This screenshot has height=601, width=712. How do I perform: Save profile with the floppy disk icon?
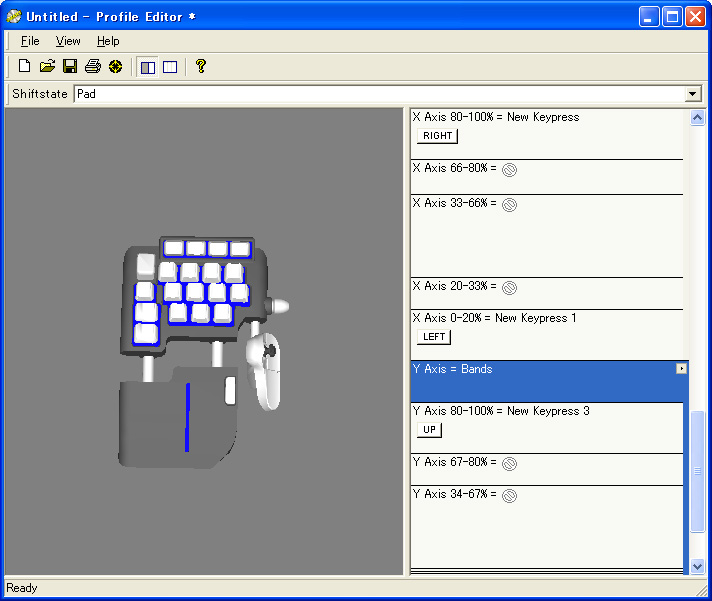pyautogui.click(x=70, y=67)
